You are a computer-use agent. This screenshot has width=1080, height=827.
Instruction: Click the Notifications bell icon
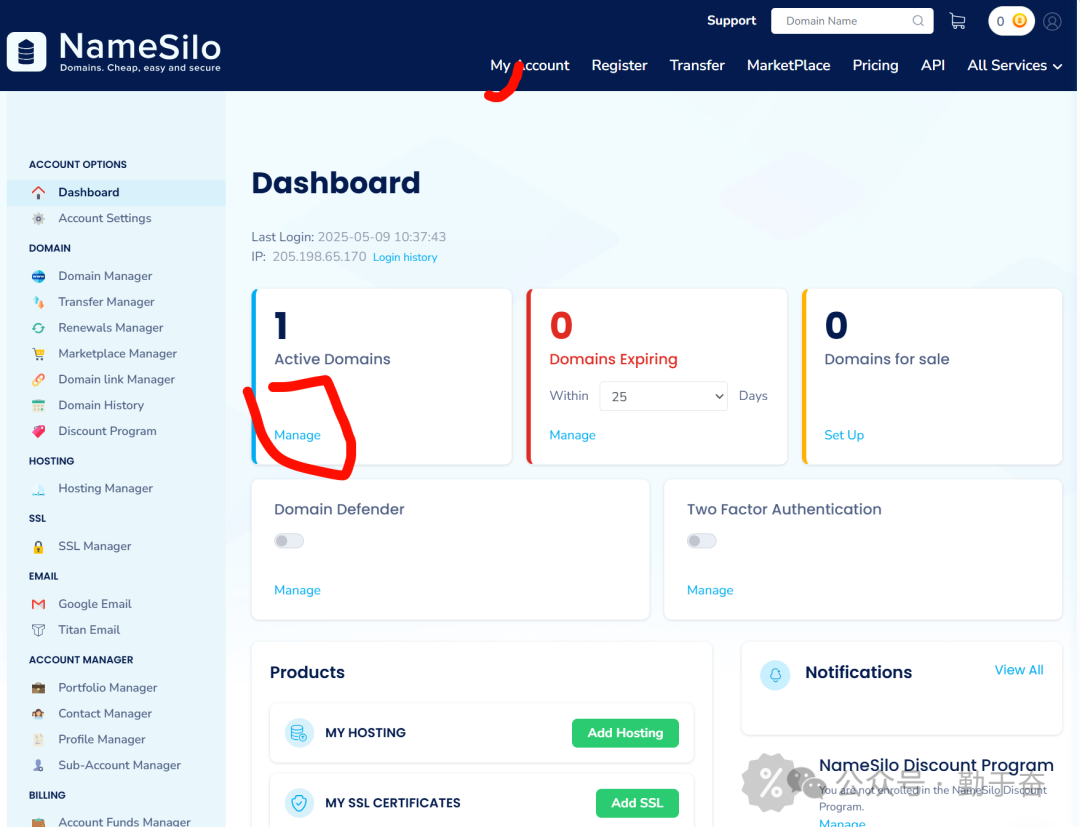click(x=775, y=675)
